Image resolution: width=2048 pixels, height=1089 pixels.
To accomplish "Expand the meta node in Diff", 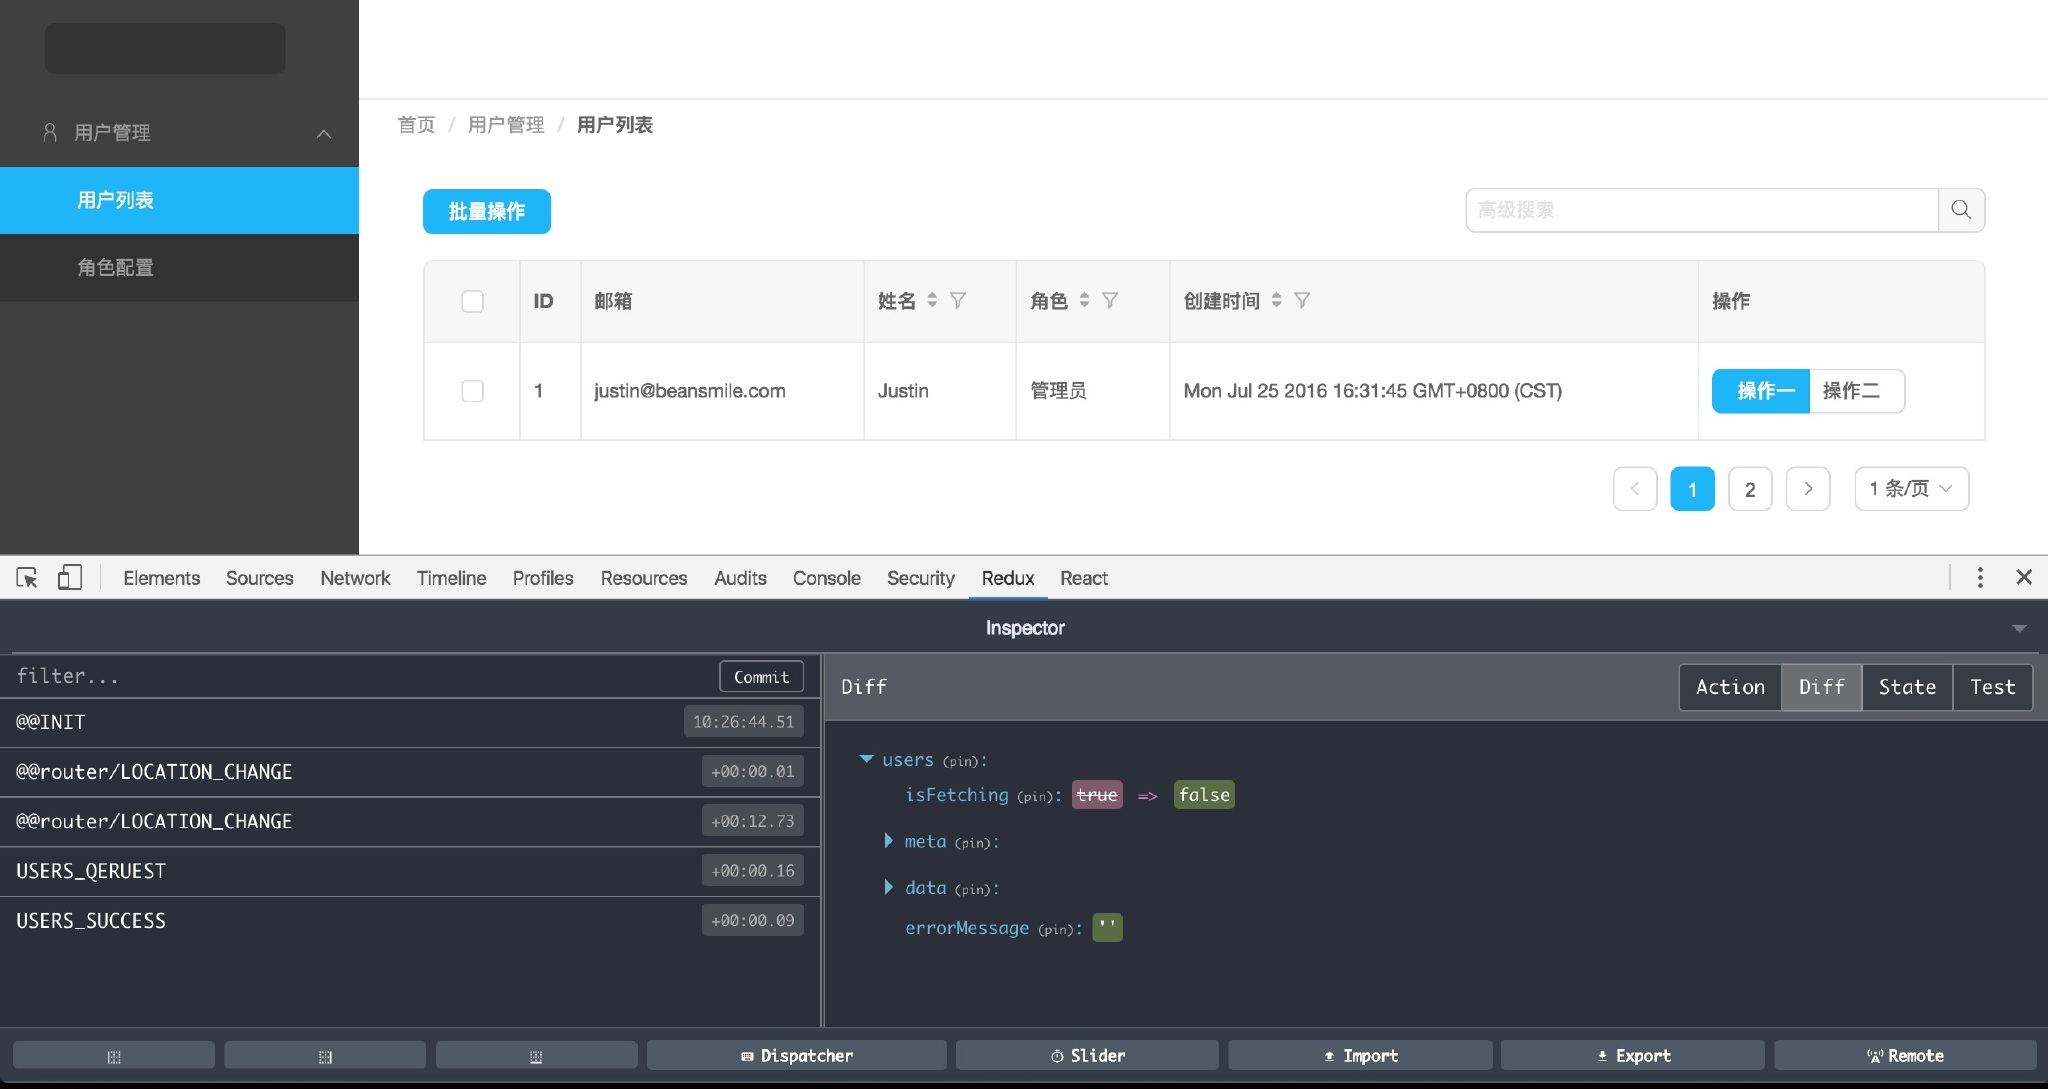I will coord(888,841).
